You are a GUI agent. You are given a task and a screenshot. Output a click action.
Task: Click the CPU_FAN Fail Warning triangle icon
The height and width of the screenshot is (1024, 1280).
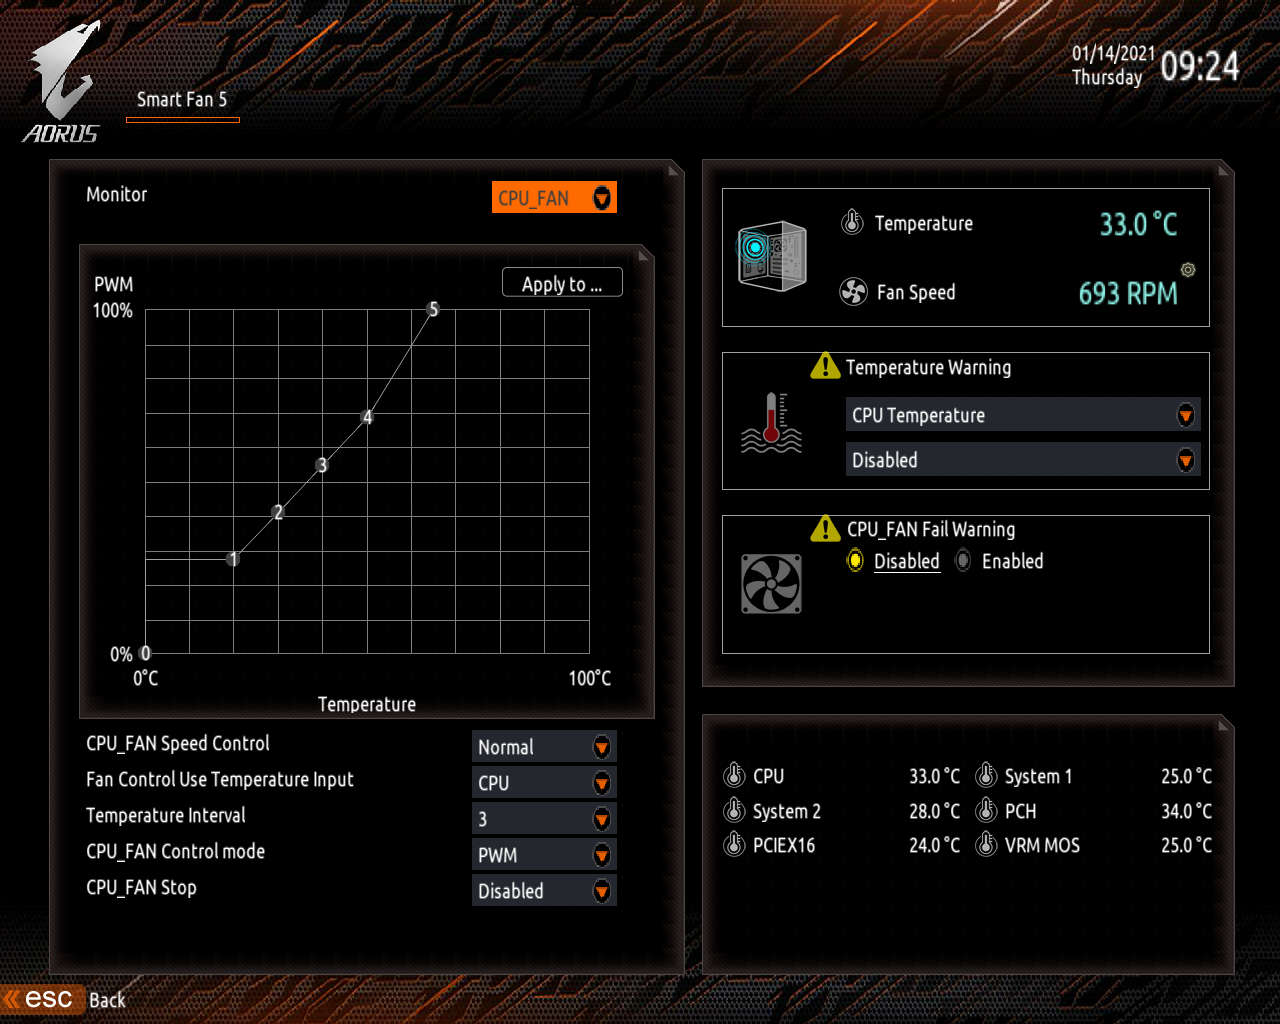[x=825, y=528]
